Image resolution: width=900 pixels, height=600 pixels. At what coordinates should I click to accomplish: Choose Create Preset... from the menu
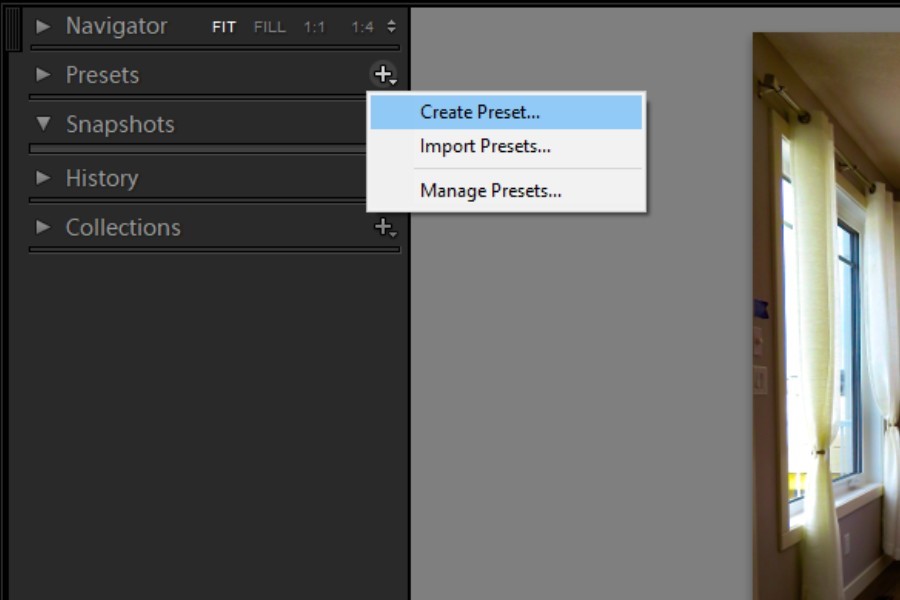(x=480, y=112)
